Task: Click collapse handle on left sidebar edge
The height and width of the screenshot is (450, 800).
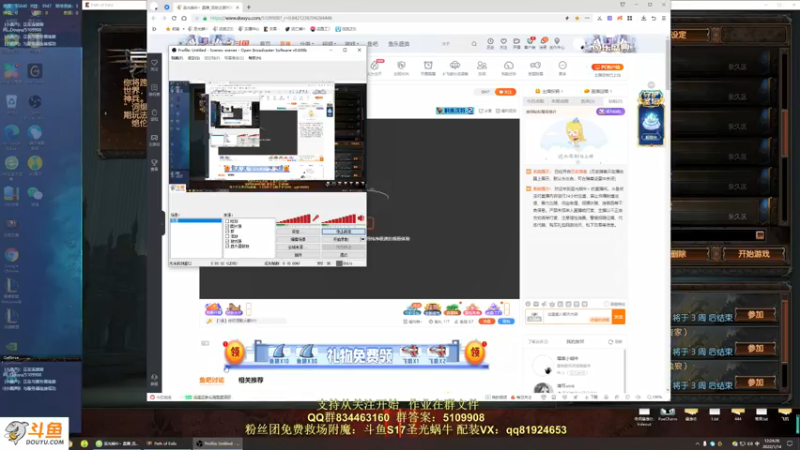Action: (163, 223)
